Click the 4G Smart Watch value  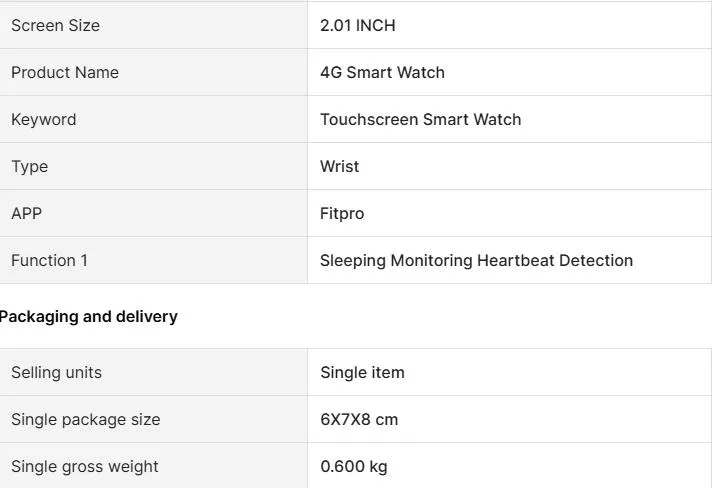[x=382, y=72]
